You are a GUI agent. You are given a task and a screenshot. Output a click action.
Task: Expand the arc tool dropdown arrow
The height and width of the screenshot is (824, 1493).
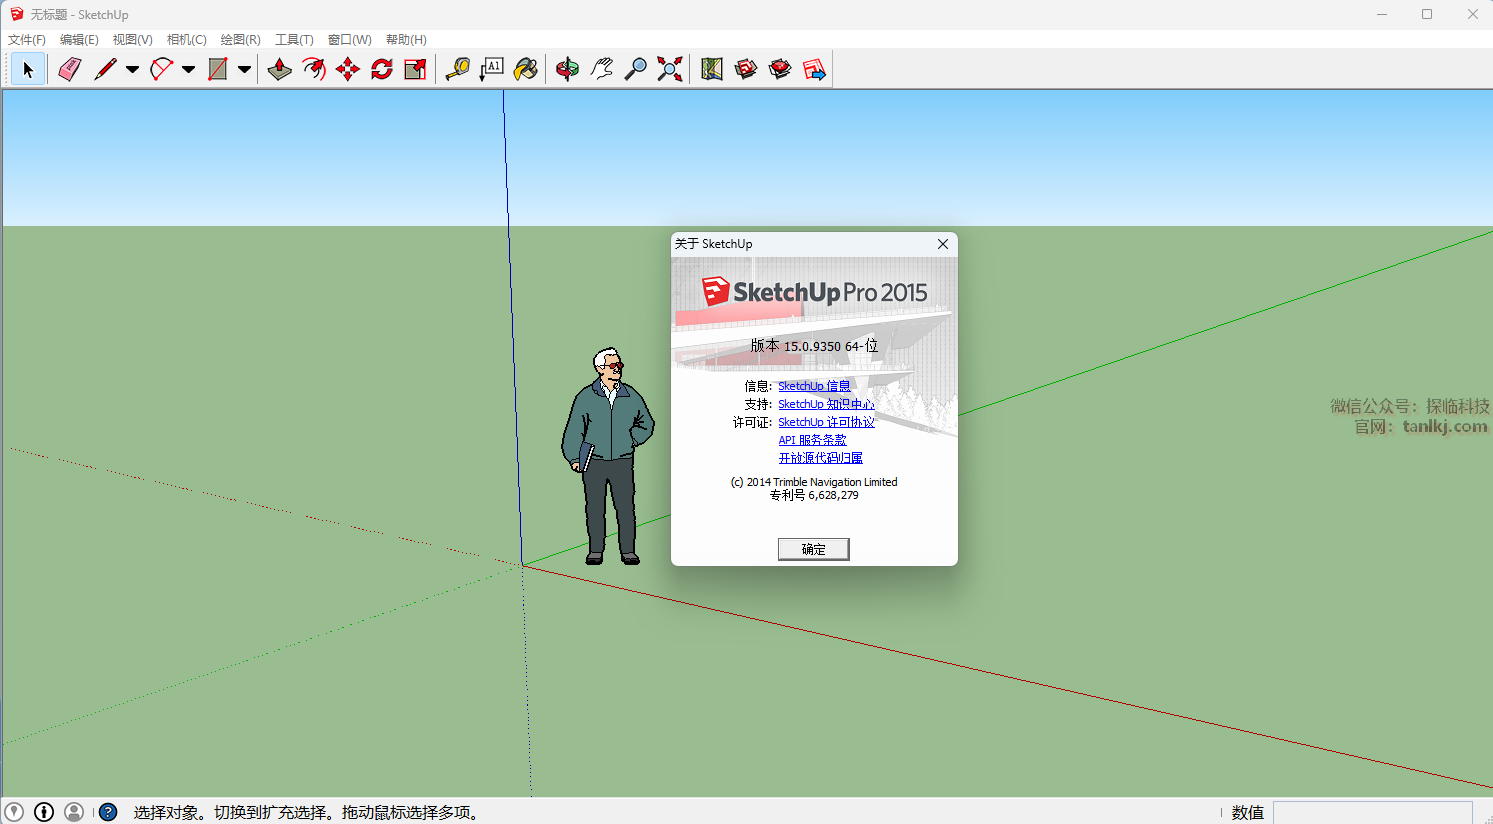click(188, 69)
